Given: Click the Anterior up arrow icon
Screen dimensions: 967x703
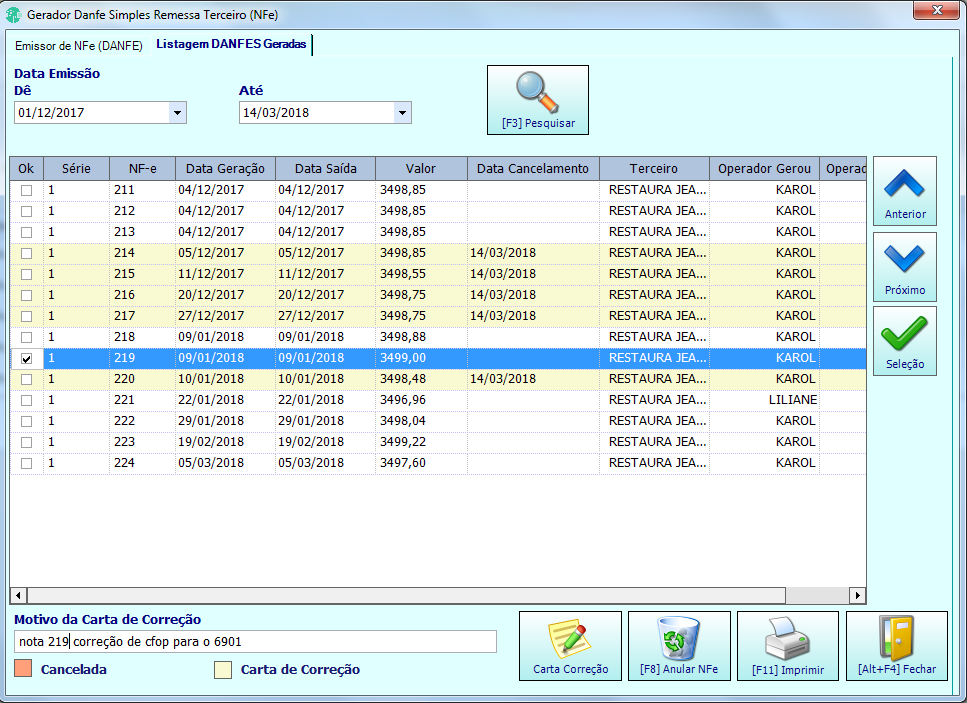Looking at the screenshot, I should pos(904,184).
